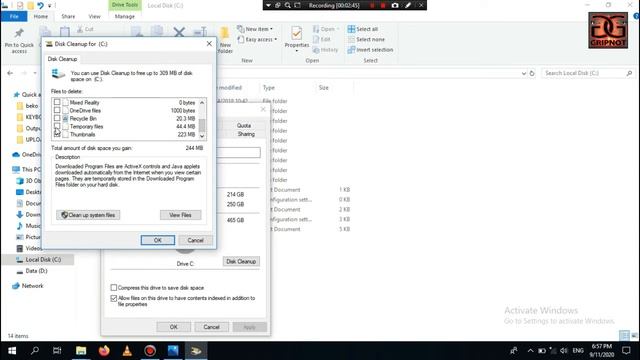Tick the Recycle Bin checkbox
Image resolution: width=640 pixels, height=360 pixels.
pyautogui.click(x=57, y=118)
